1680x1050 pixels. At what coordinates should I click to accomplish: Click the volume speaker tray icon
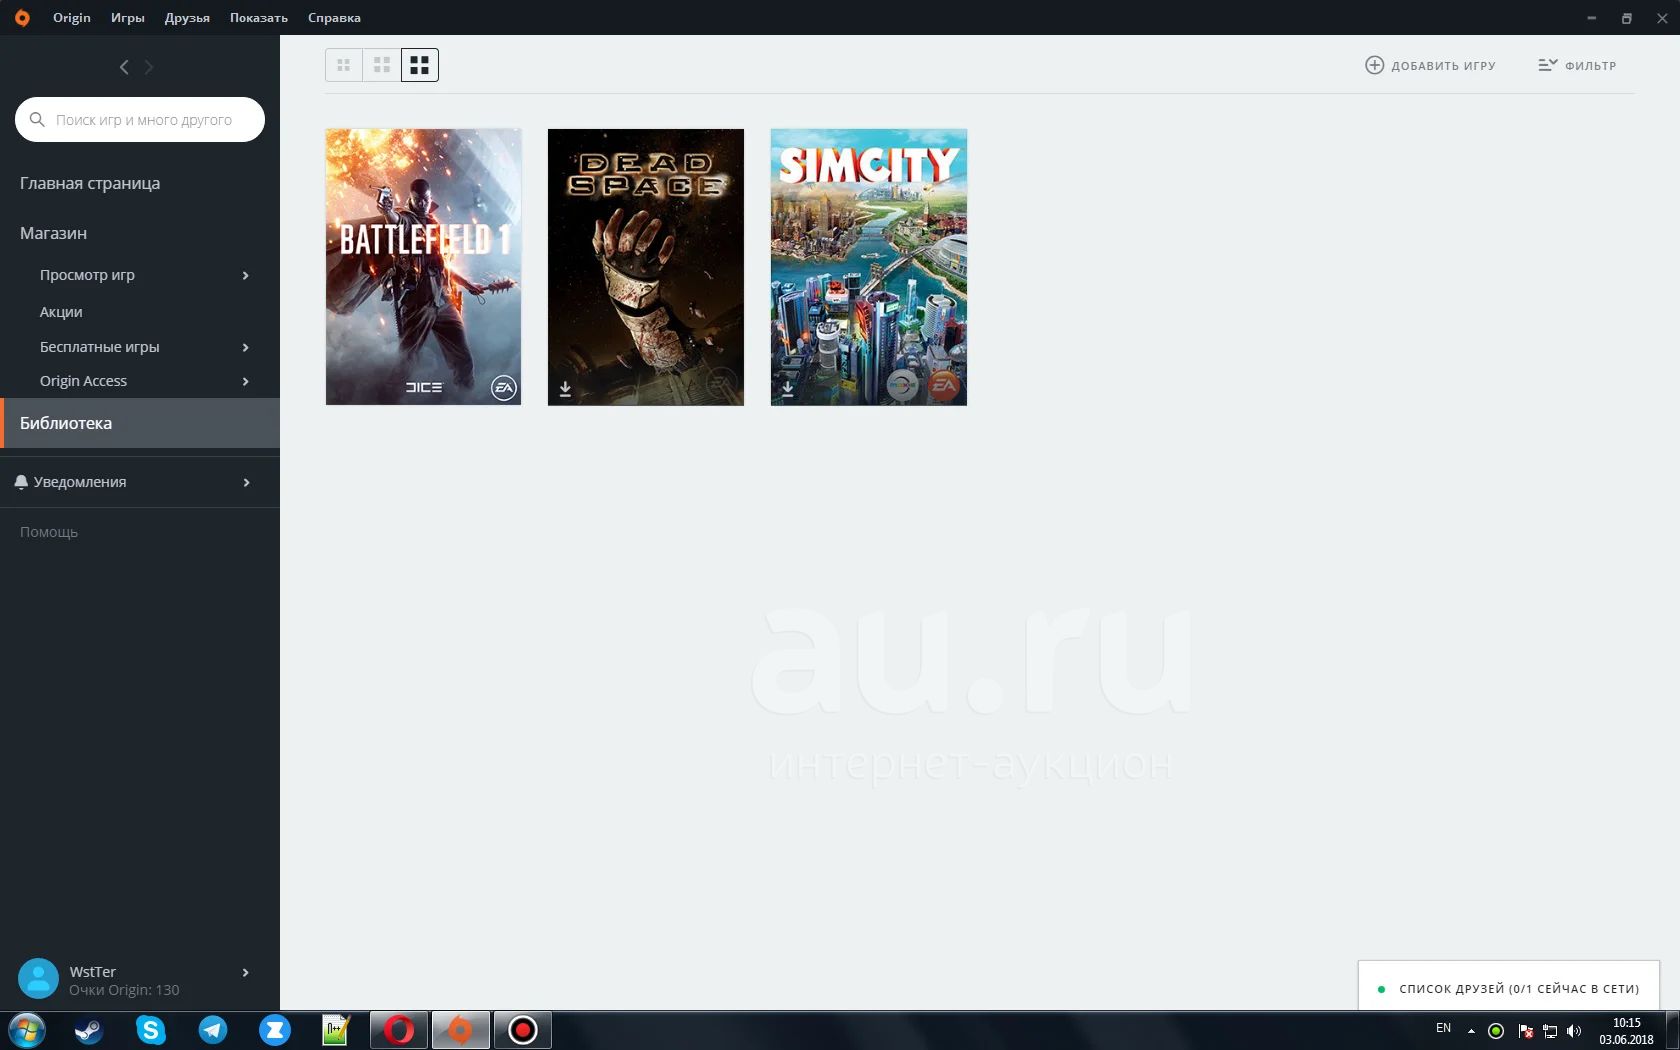(x=1574, y=1031)
